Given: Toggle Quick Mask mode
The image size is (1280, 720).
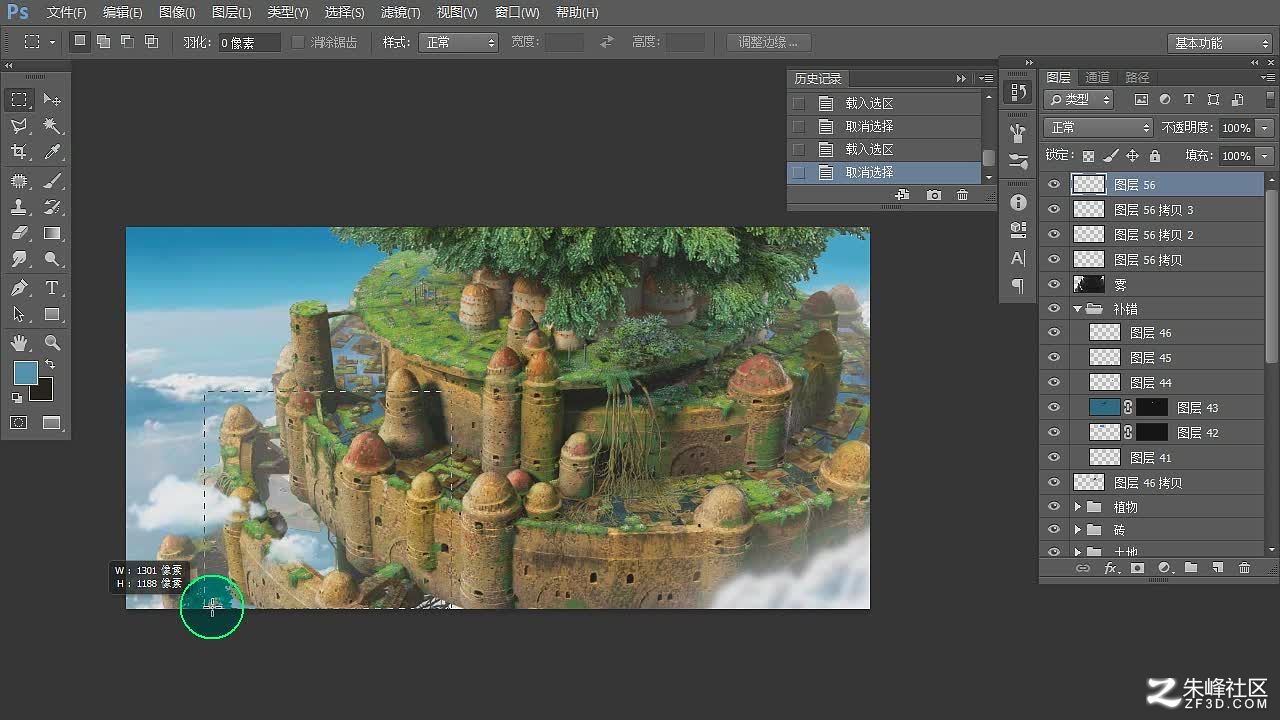Looking at the screenshot, I should tap(19, 423).
